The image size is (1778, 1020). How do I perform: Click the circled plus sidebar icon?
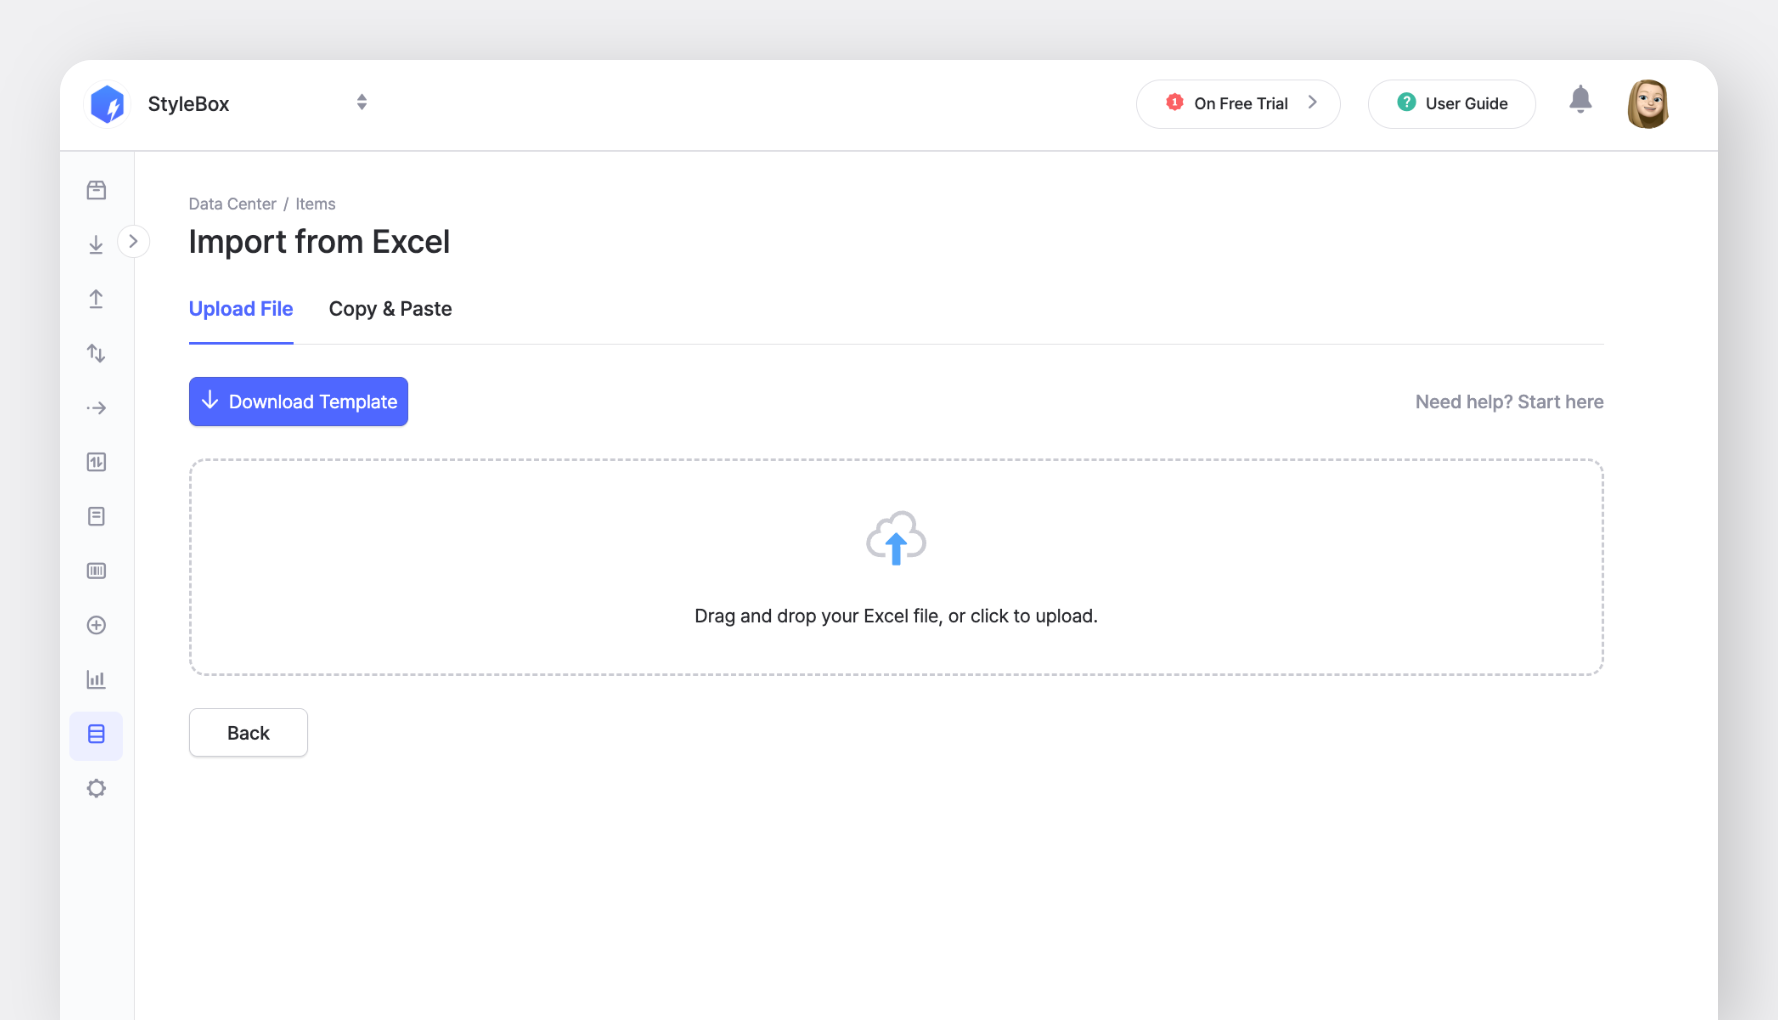(96, 625)
